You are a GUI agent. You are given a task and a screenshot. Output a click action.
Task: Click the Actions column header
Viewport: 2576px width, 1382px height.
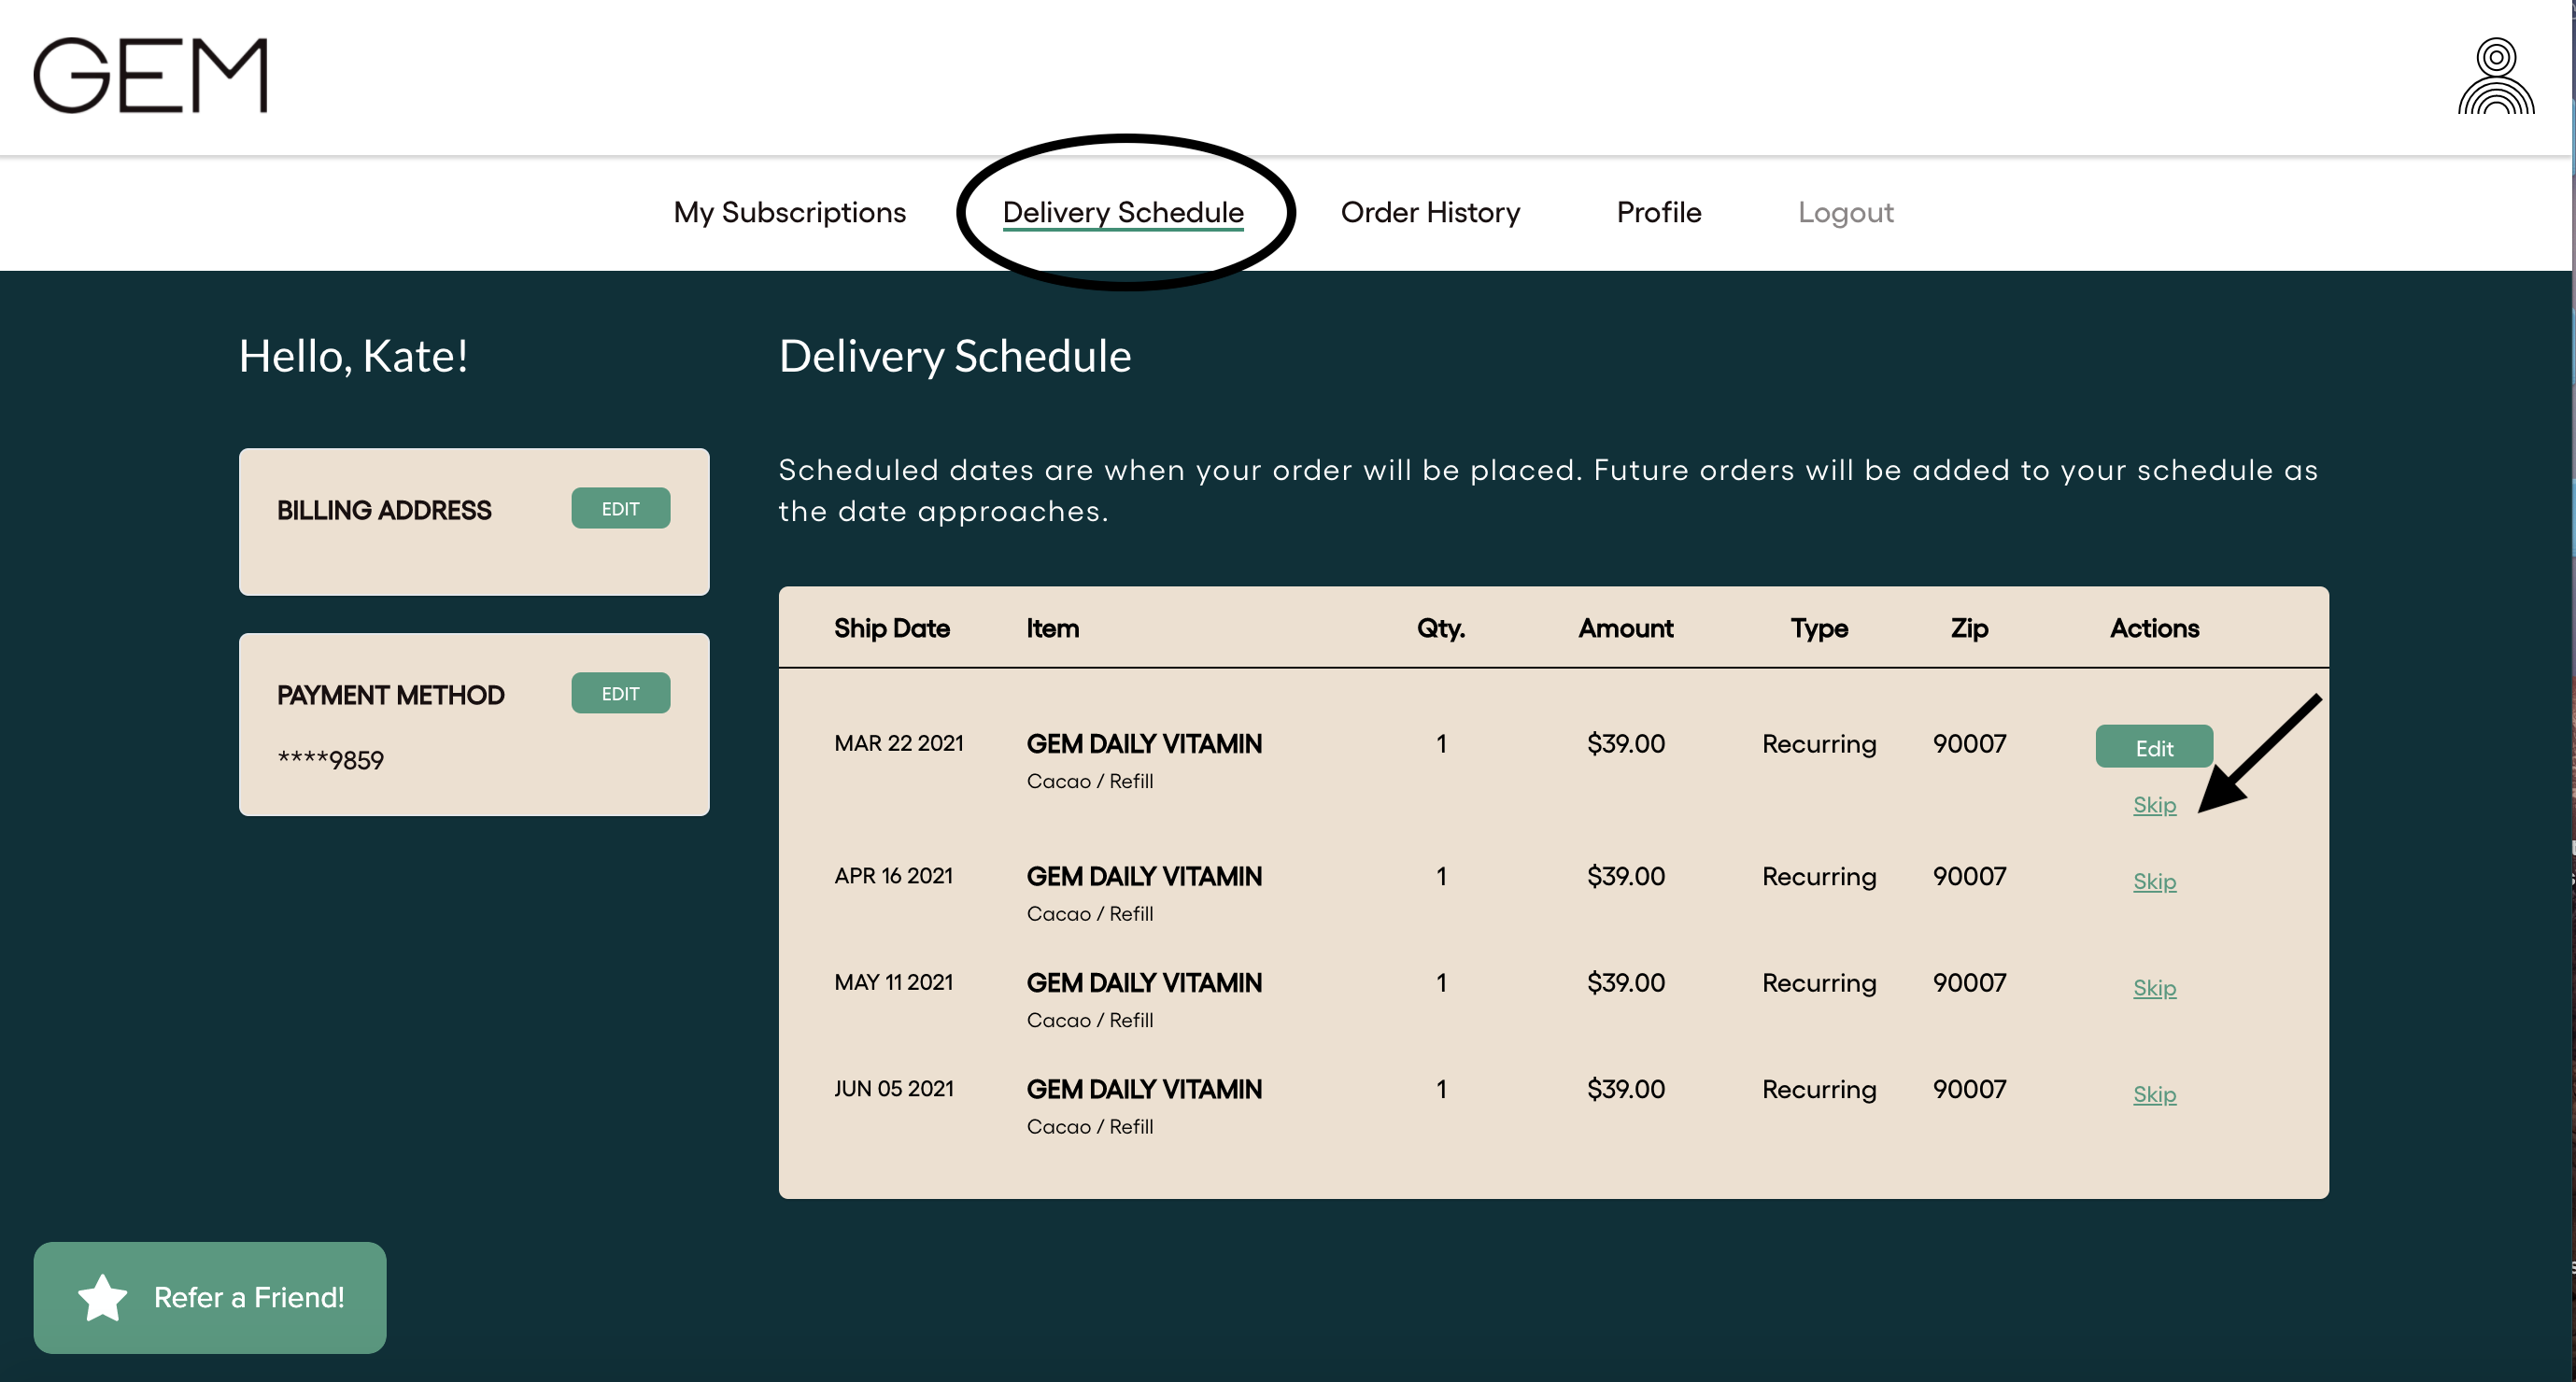point(2154,628)
